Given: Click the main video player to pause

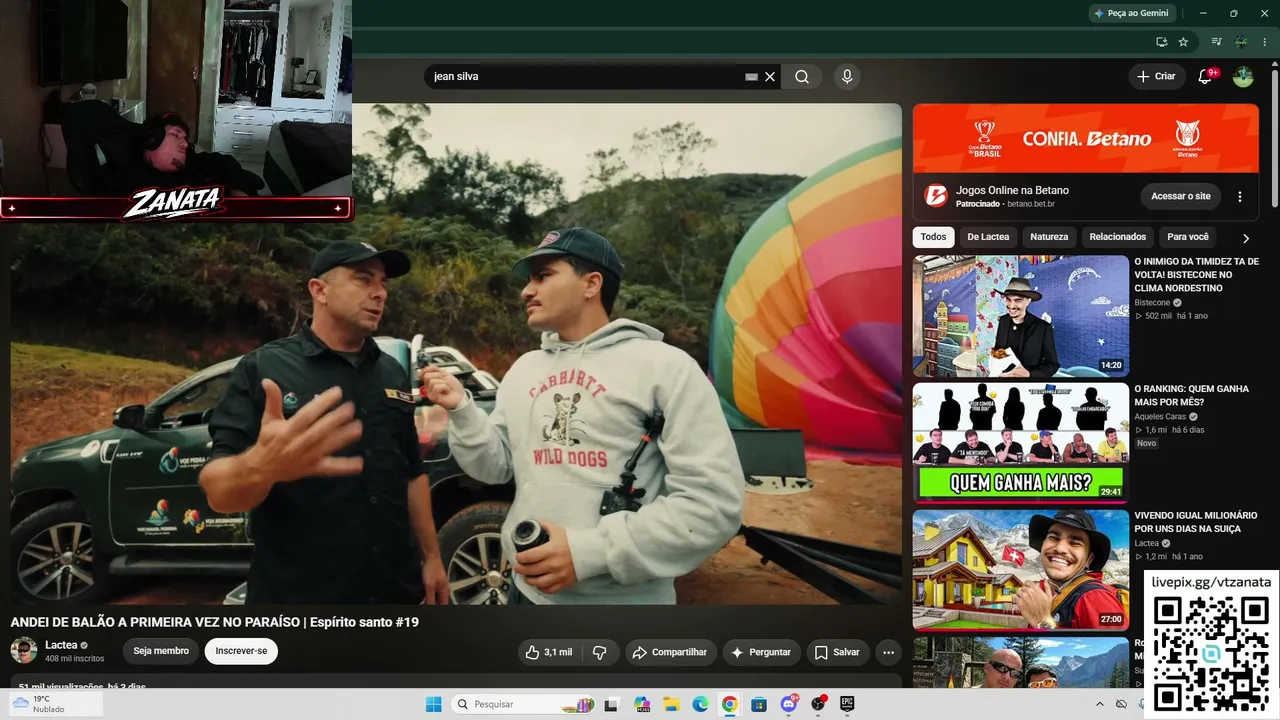Looking at the screenshot, I should coord(456,354).
